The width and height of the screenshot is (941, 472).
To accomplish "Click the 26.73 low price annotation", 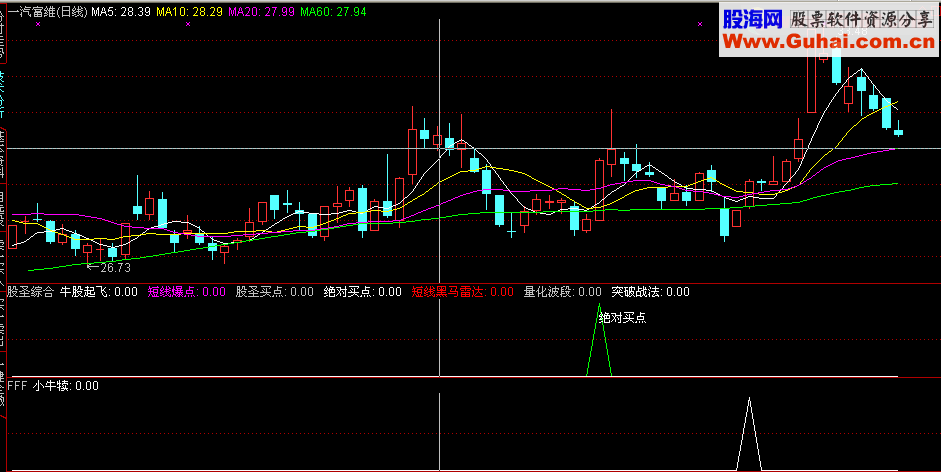I will pos(109,268).
